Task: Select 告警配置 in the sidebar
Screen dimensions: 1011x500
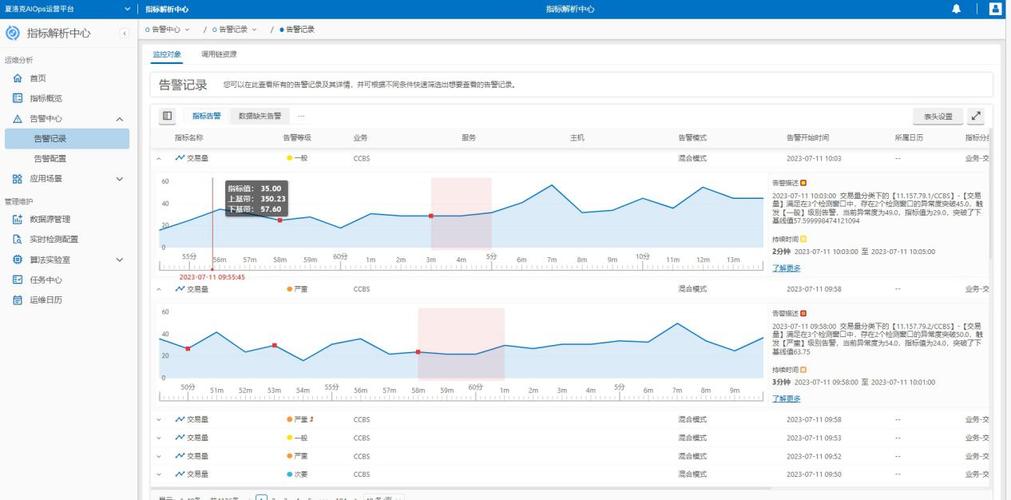Action: coord(50,158)
